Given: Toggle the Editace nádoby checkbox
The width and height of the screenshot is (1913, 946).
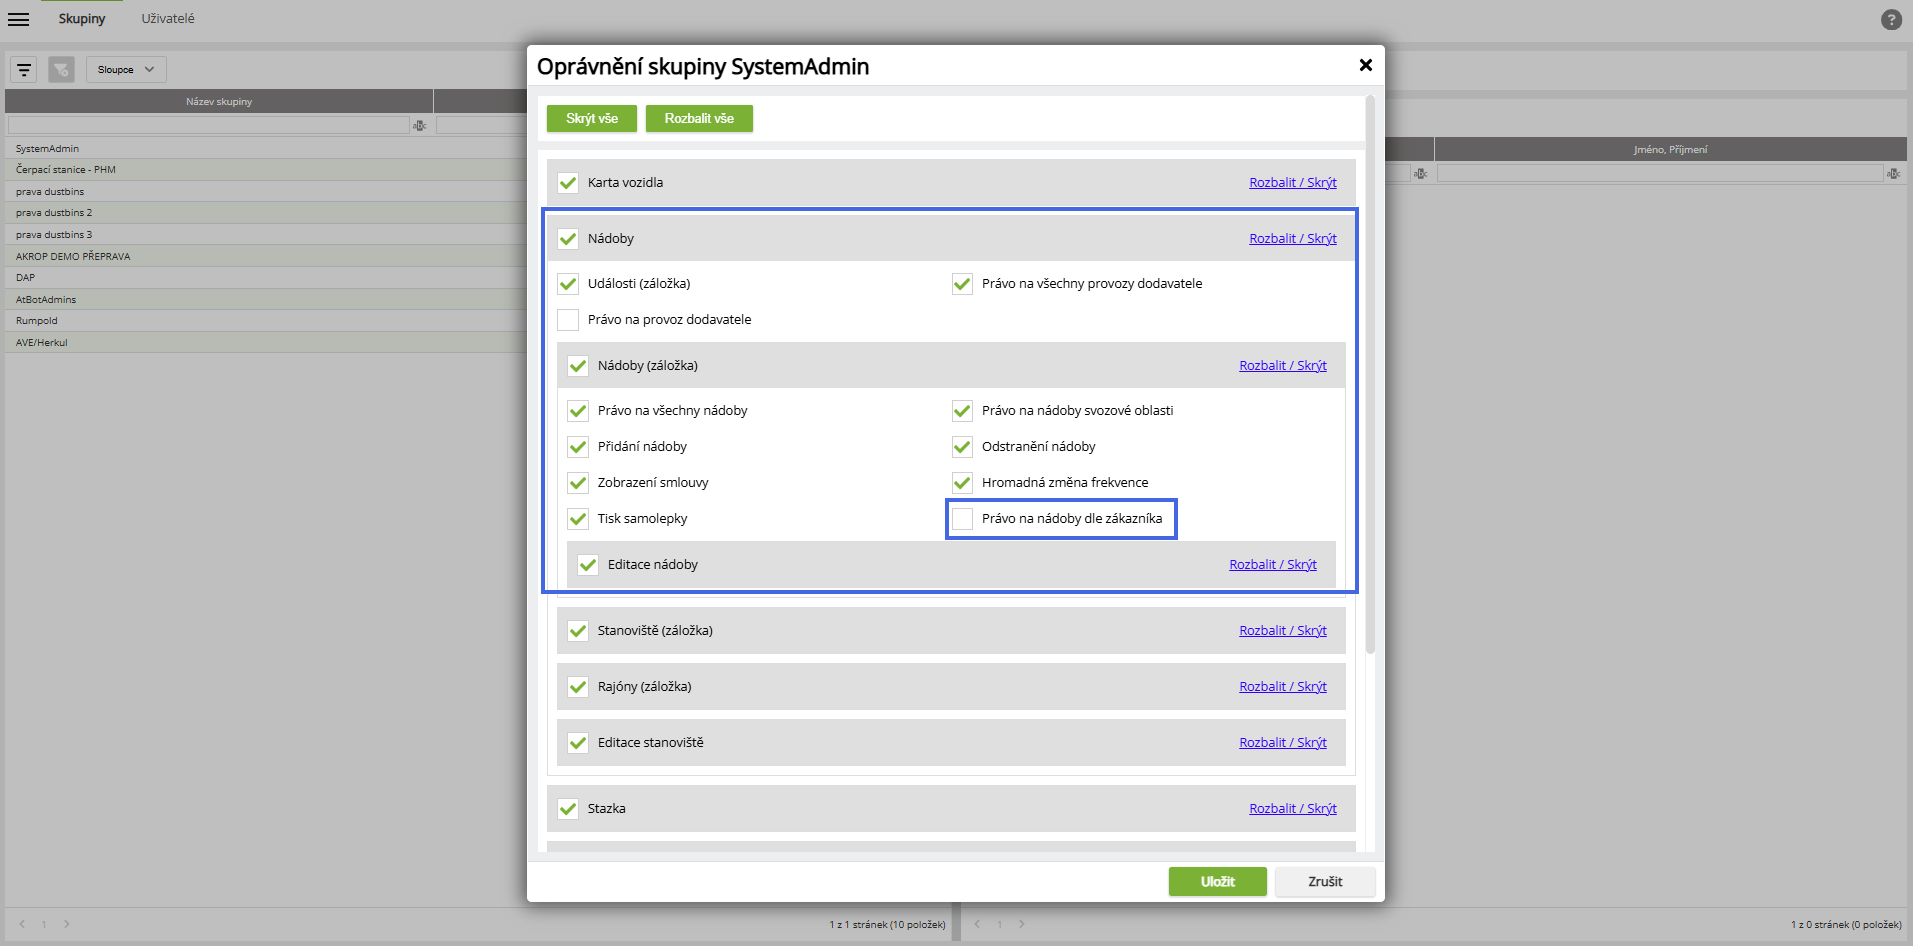Looking at the screenshot, I should [588, 565].
